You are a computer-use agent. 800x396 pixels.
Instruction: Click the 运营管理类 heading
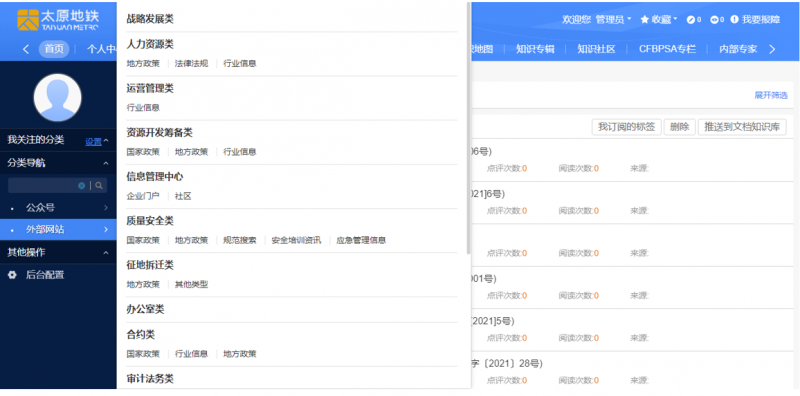tap(150, 88)
